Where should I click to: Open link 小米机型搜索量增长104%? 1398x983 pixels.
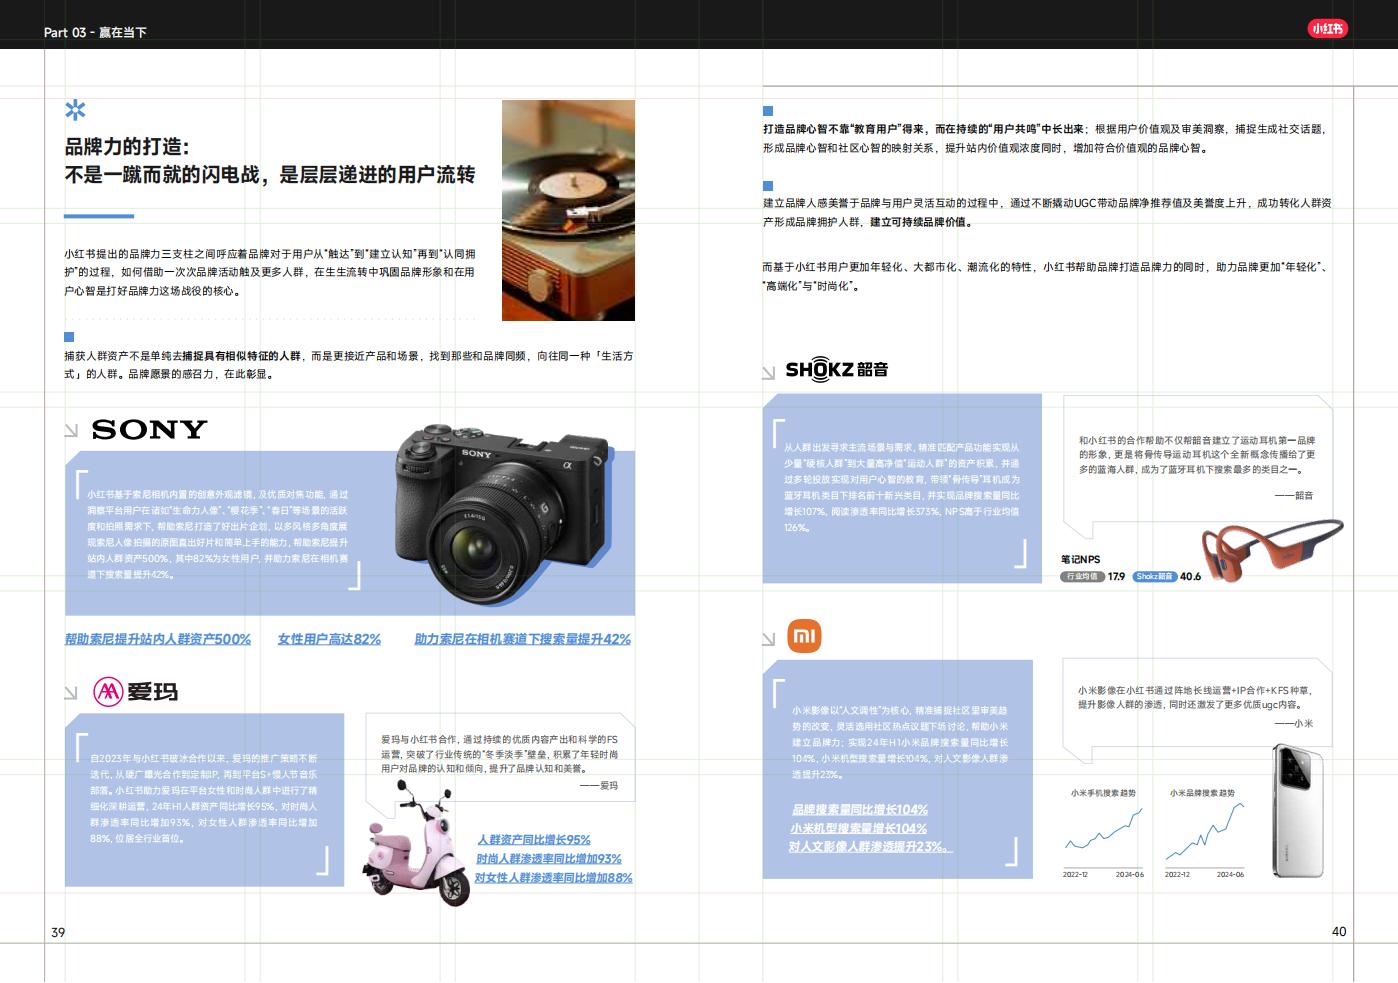(858, 829)
